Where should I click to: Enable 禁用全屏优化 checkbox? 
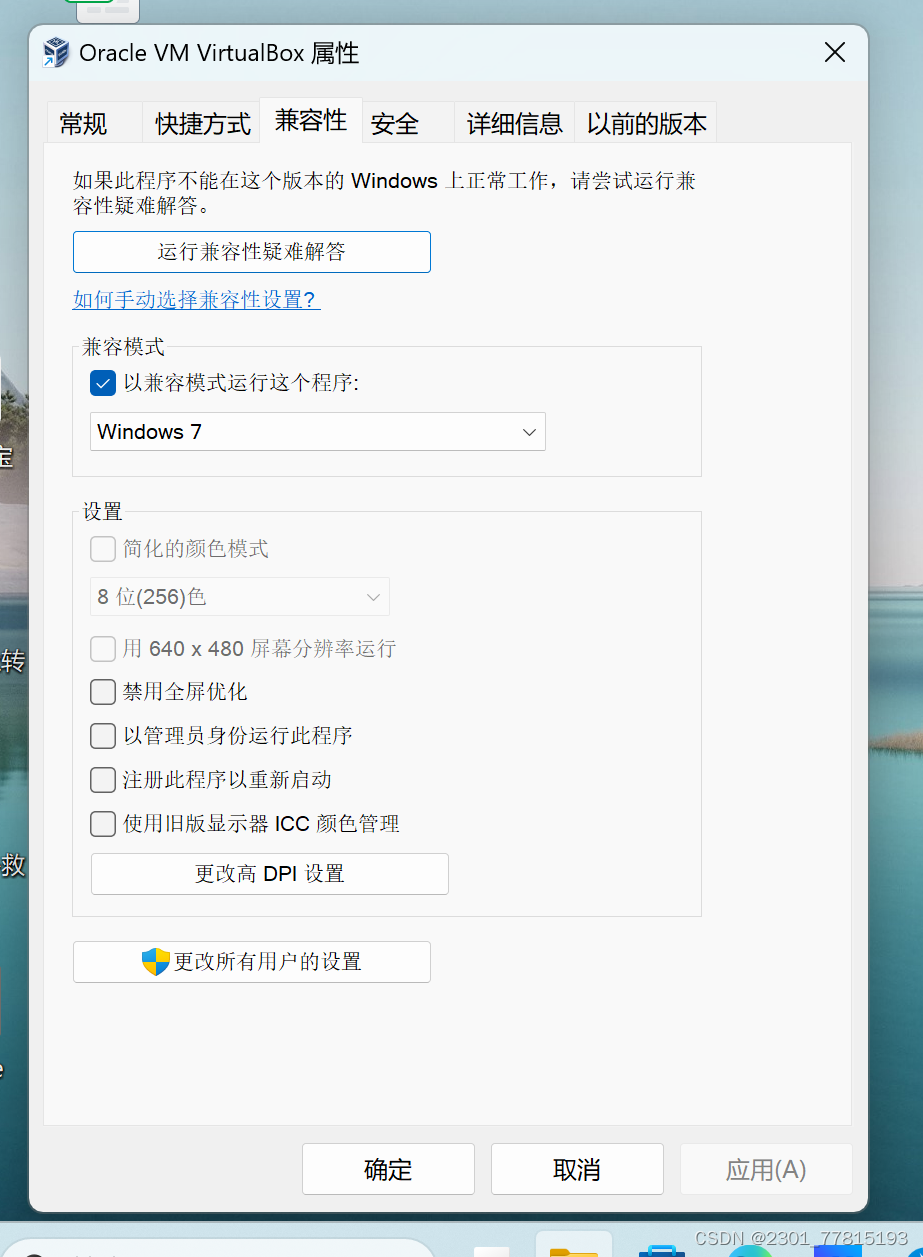pyautogui.click(x=103, y=692)
